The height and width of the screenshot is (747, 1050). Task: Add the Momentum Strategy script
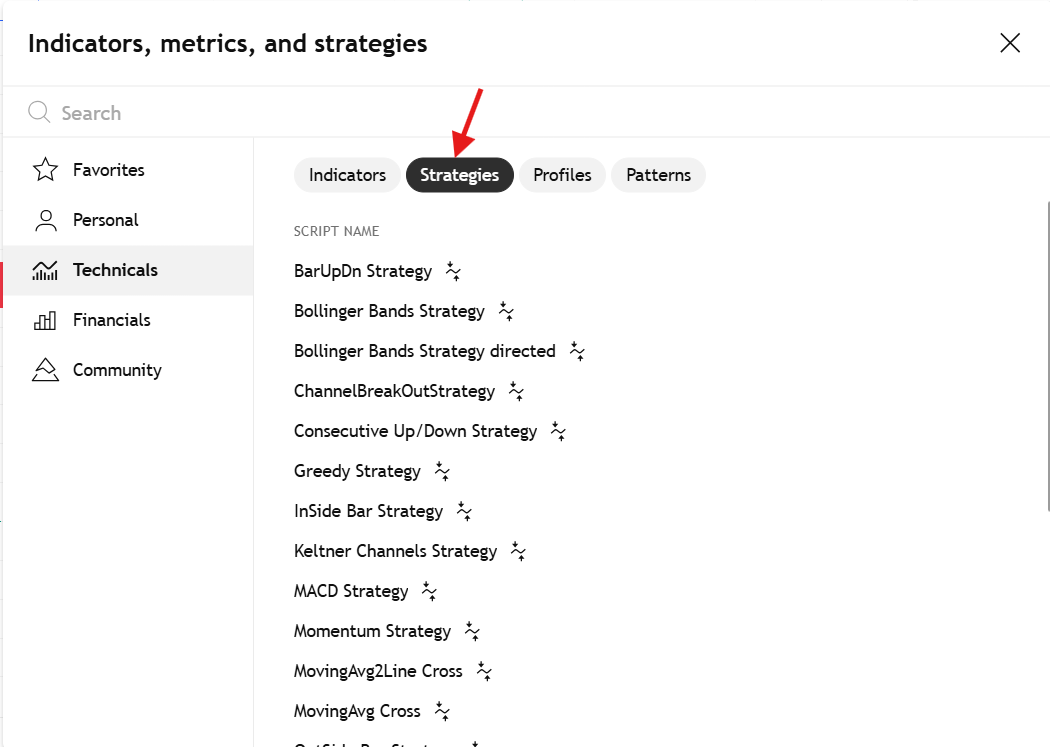[x=372, y=631]
